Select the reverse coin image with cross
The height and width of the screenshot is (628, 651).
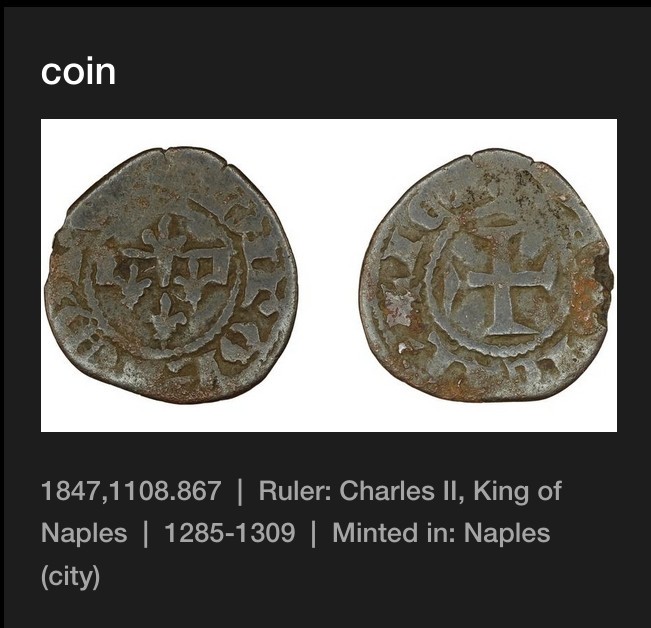pyautogui.click(x=487, y=276)
